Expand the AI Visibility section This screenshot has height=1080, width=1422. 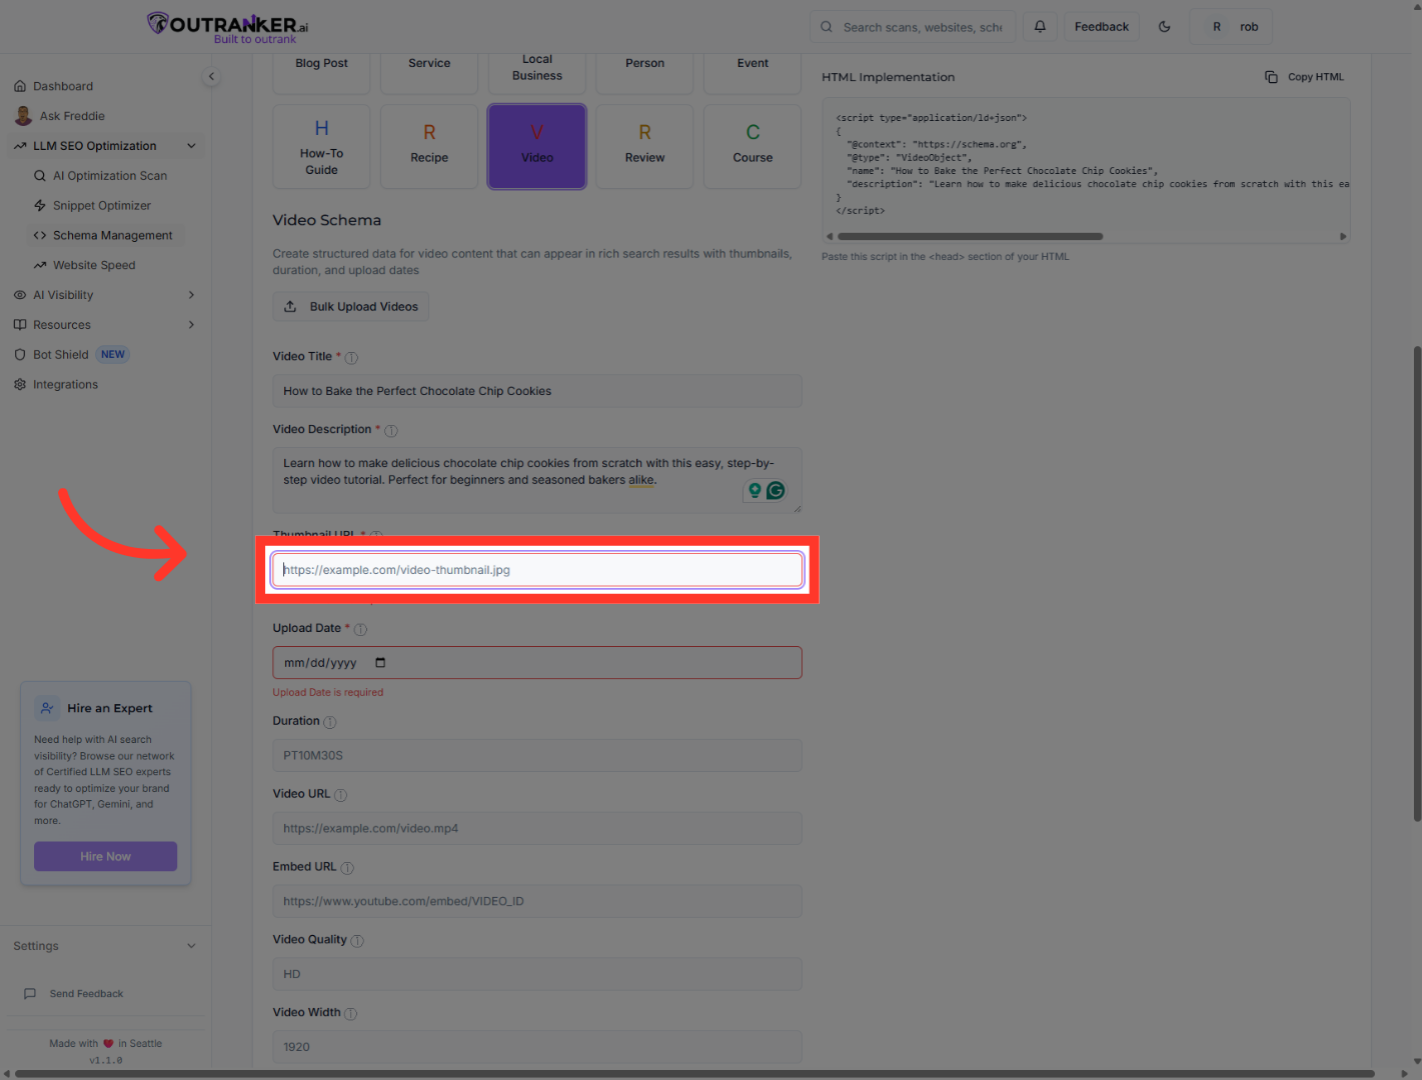(x=190, y=294)
